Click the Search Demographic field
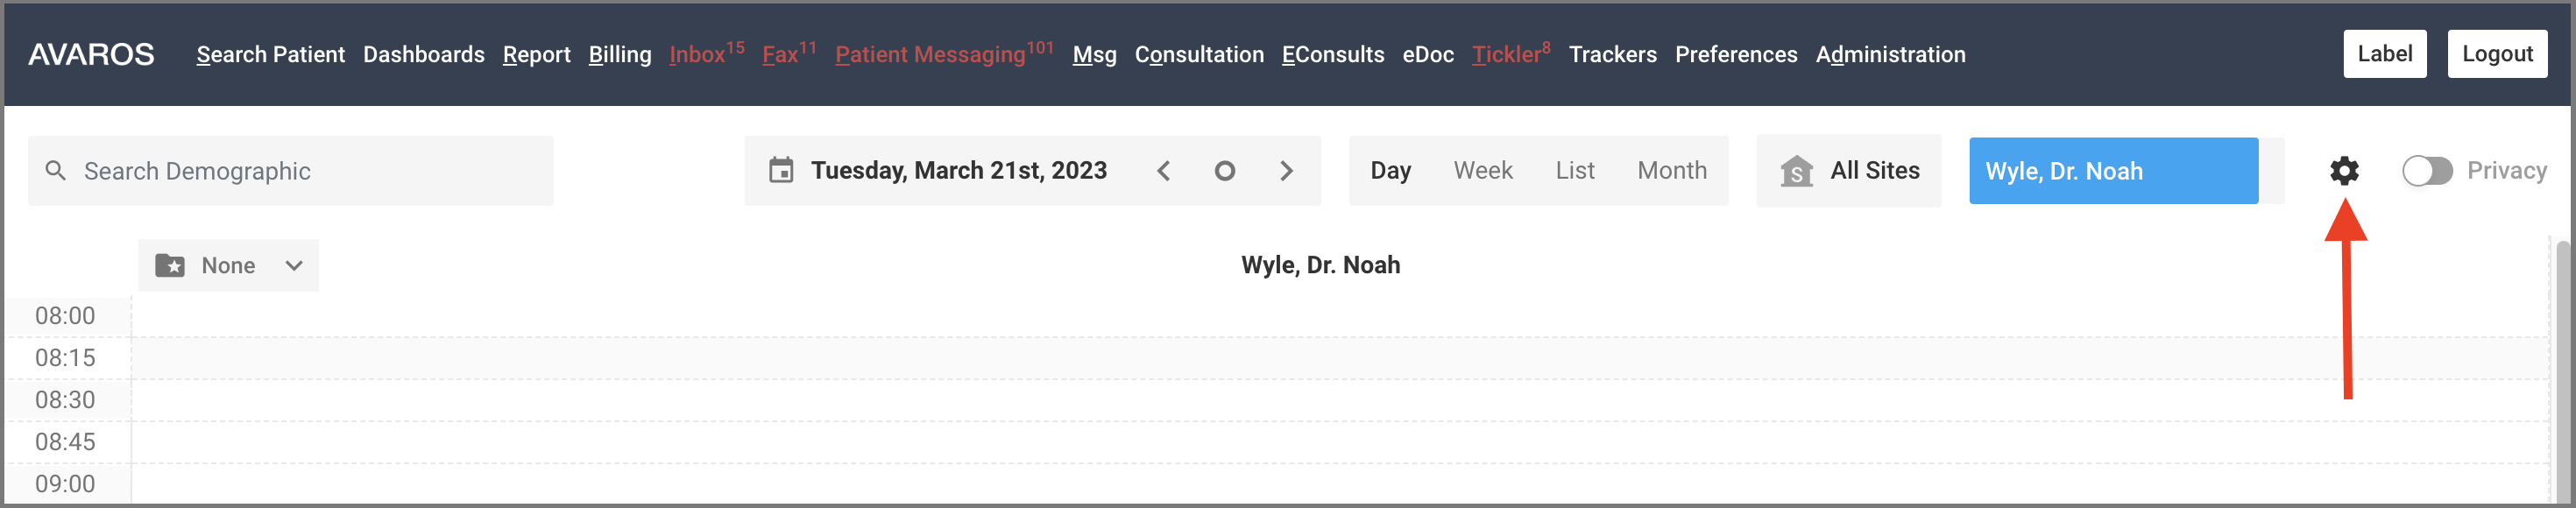This screenshot has height=508, width=2576. pos(290,171)
